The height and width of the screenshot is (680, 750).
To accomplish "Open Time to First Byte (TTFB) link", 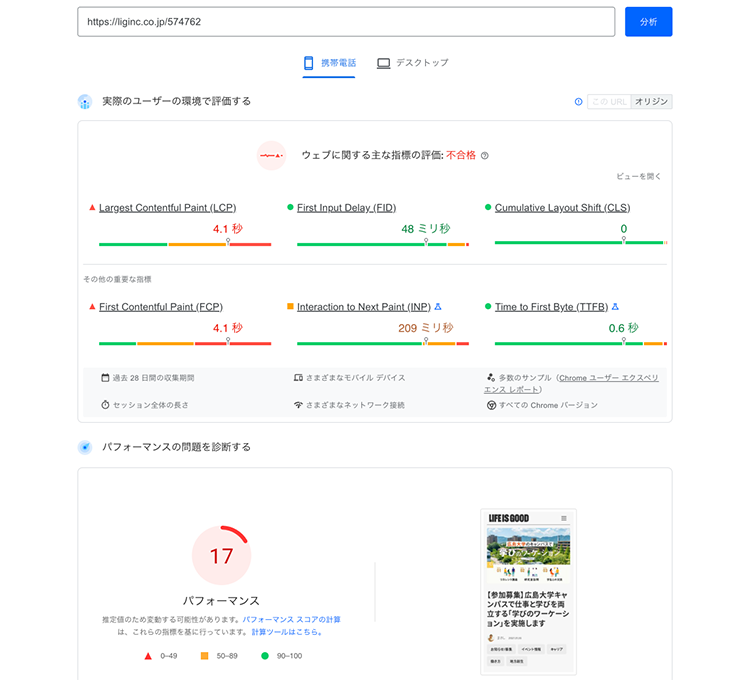I will click(551, 307).
